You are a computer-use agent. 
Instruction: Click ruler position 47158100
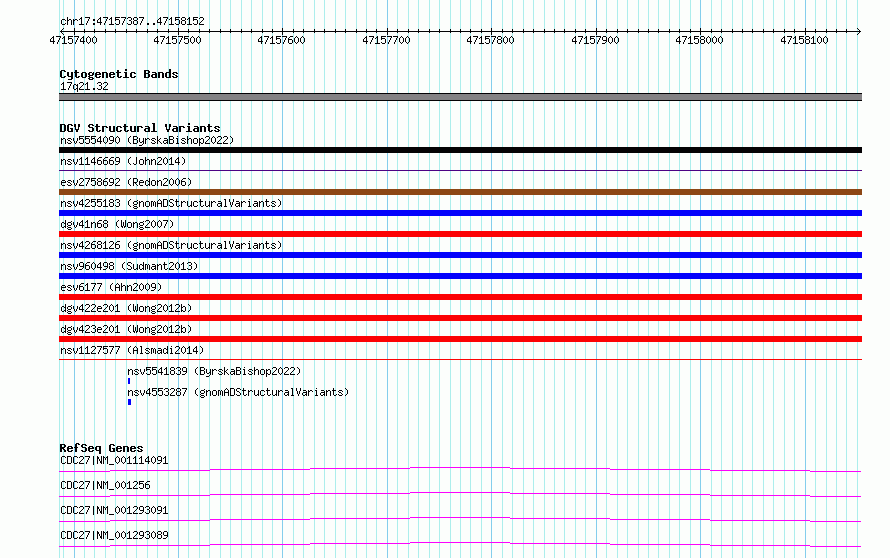tap(804, 40)
